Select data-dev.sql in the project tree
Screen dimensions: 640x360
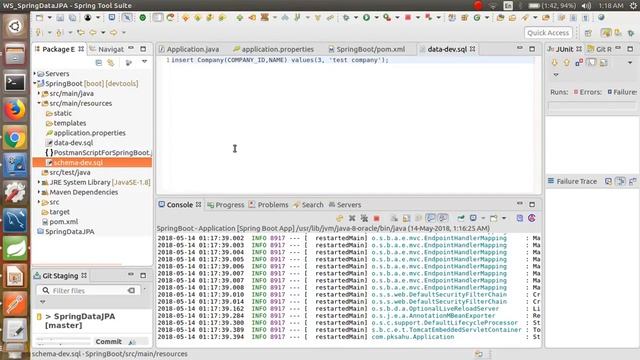click(73, 142)
